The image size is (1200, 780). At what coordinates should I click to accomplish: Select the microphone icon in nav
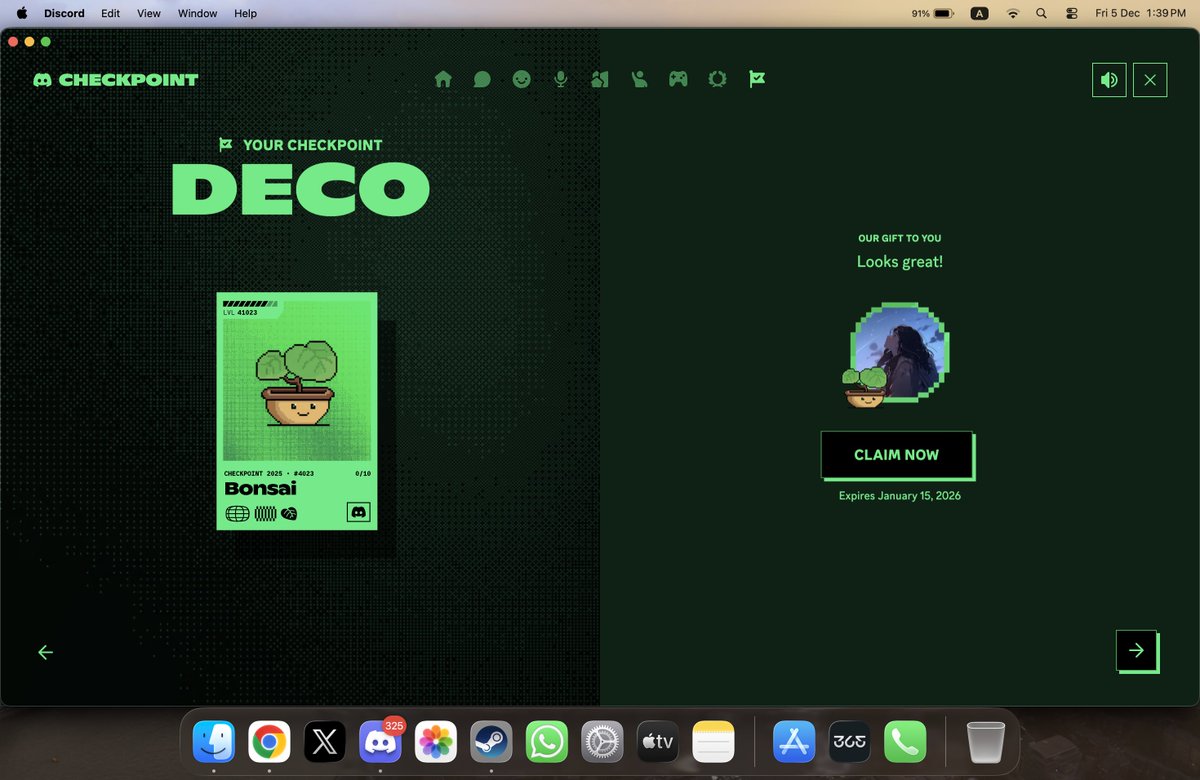click(x=560, y=78)
